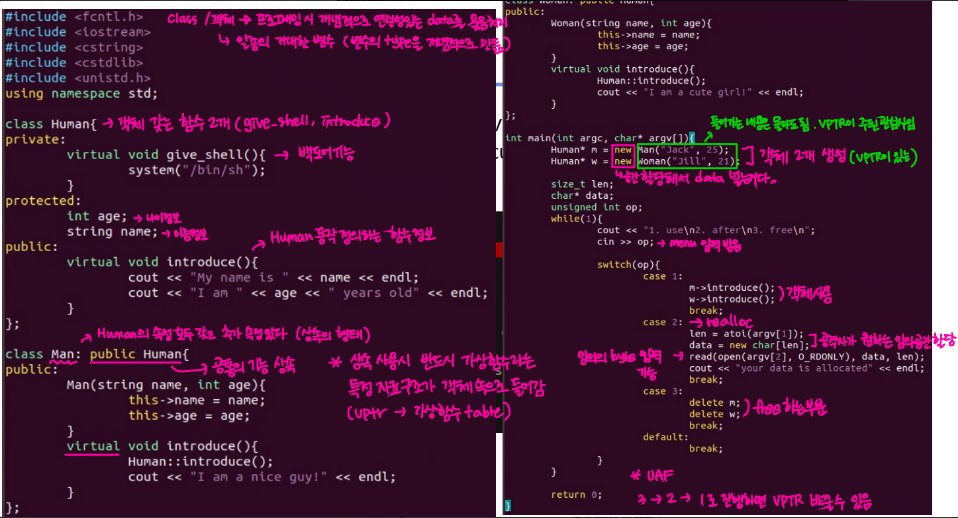This screenshot has height=518, width=958.
Task: Click 'Man(string name, int age){' constructor
Action: click(166, 385)
